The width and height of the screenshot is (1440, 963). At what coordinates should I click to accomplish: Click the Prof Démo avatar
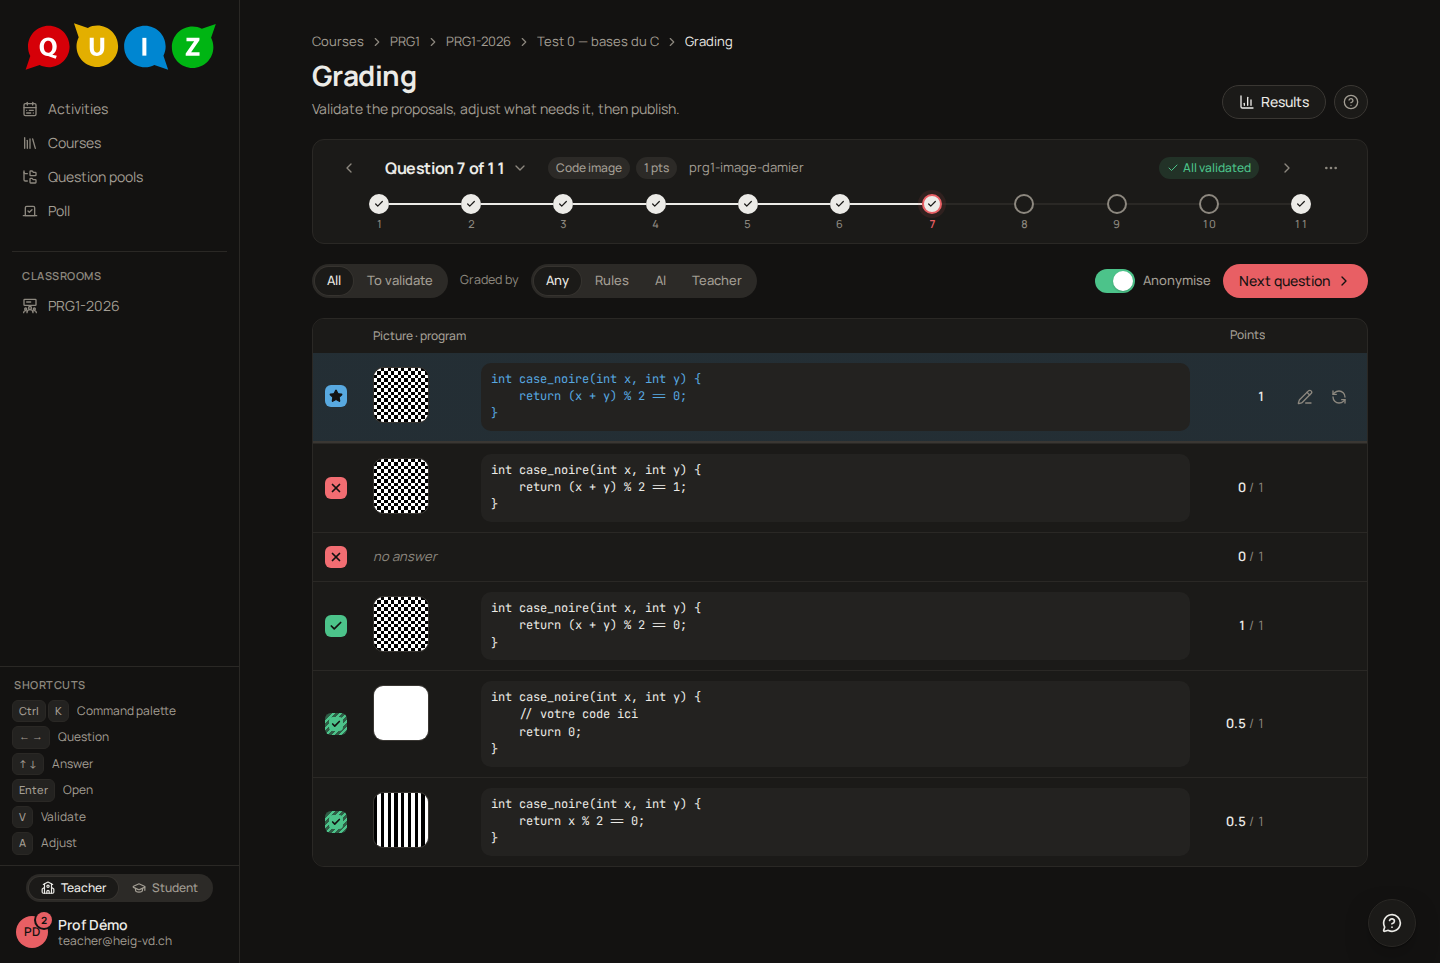click(32, 931)
